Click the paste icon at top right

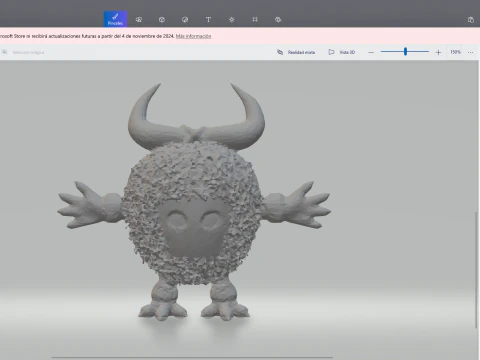click(x=471, y=20)
